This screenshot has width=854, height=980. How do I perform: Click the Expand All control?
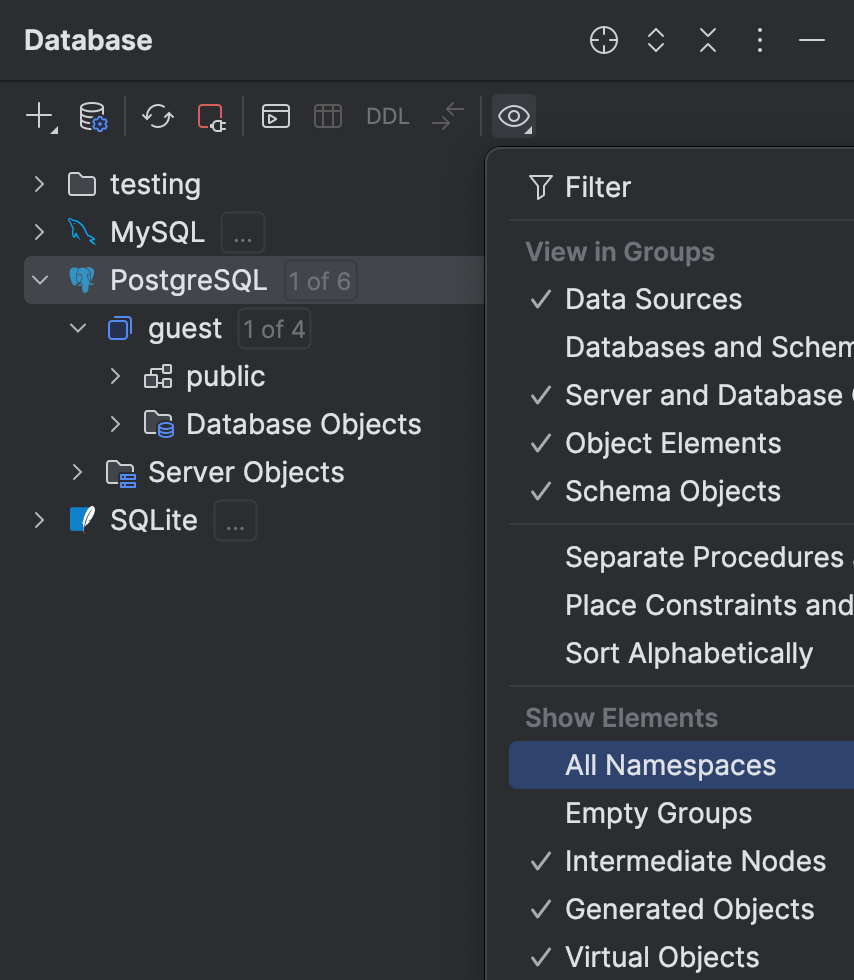tap(655, 41)
